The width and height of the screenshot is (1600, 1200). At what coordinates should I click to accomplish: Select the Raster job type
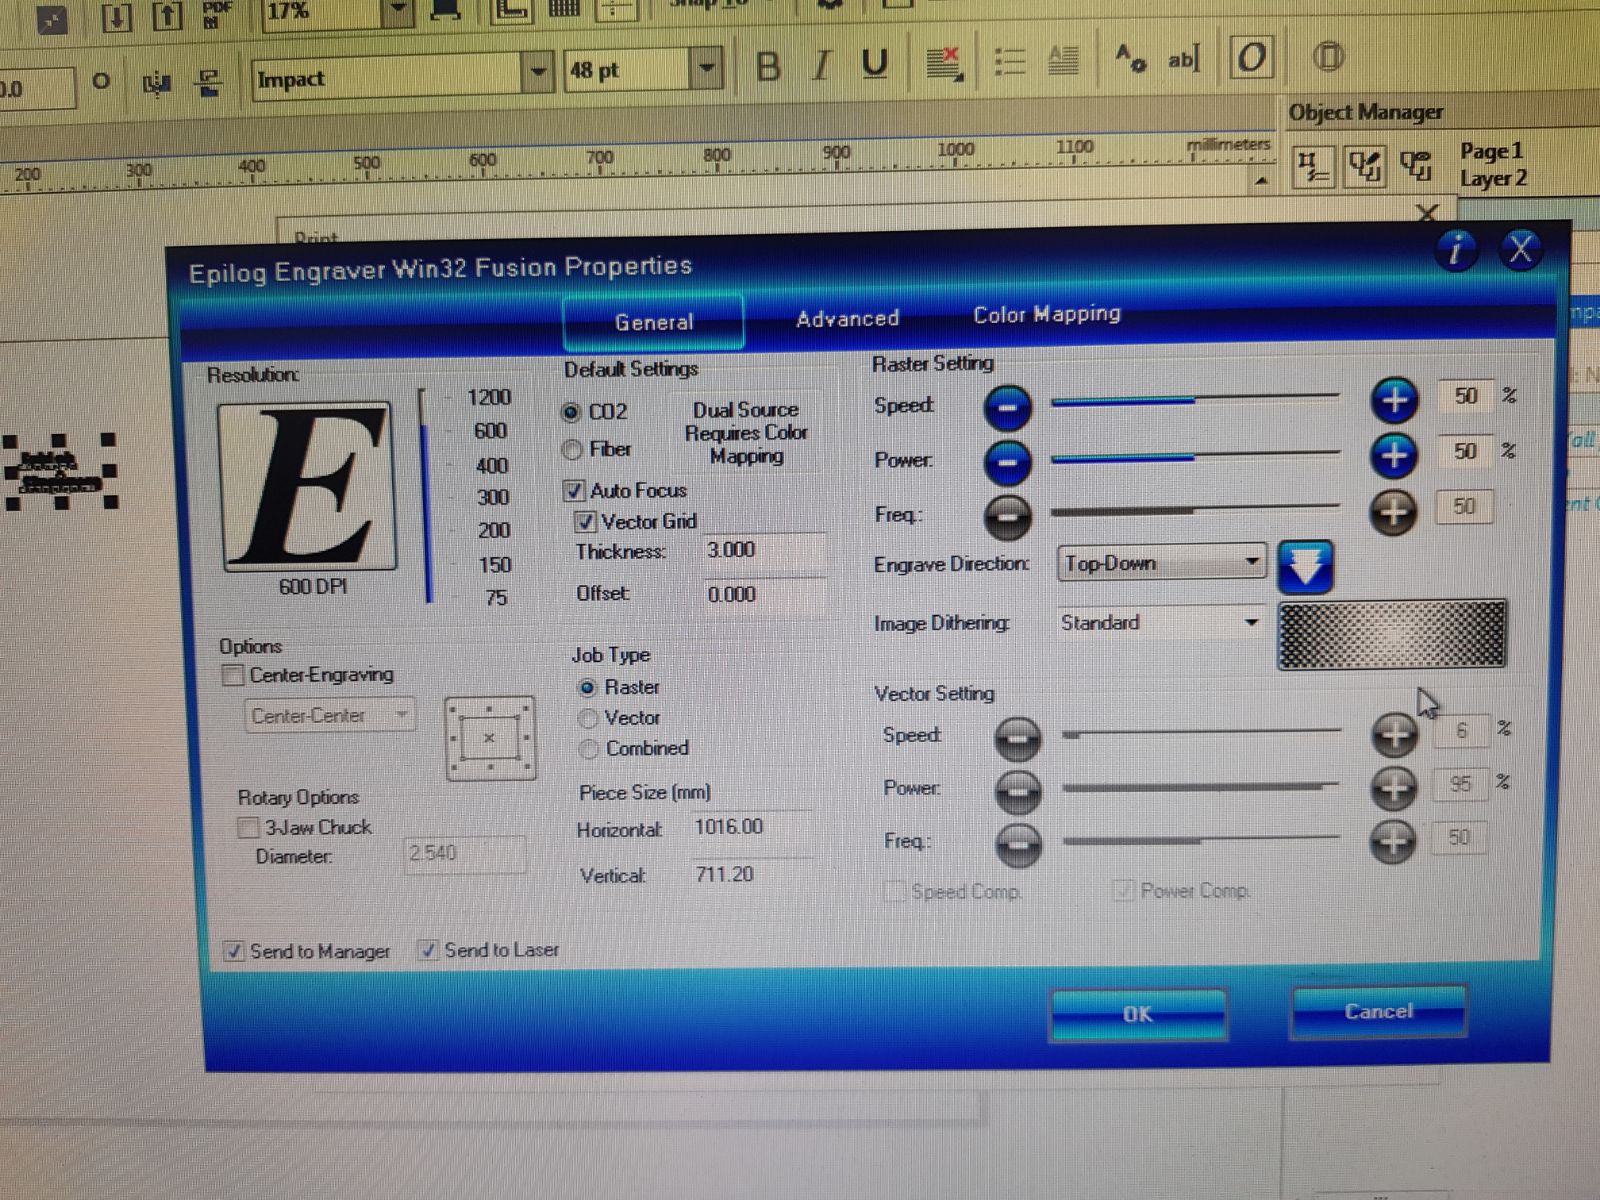point(588,688)
